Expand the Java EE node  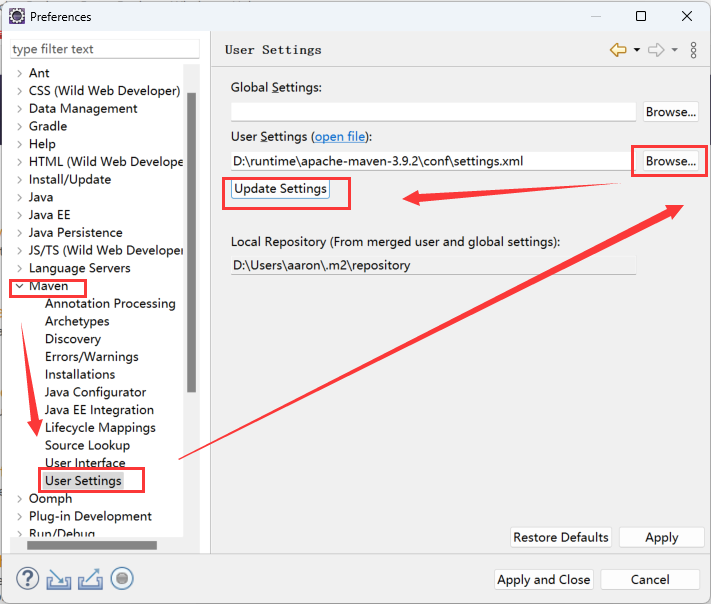(19, 215)
